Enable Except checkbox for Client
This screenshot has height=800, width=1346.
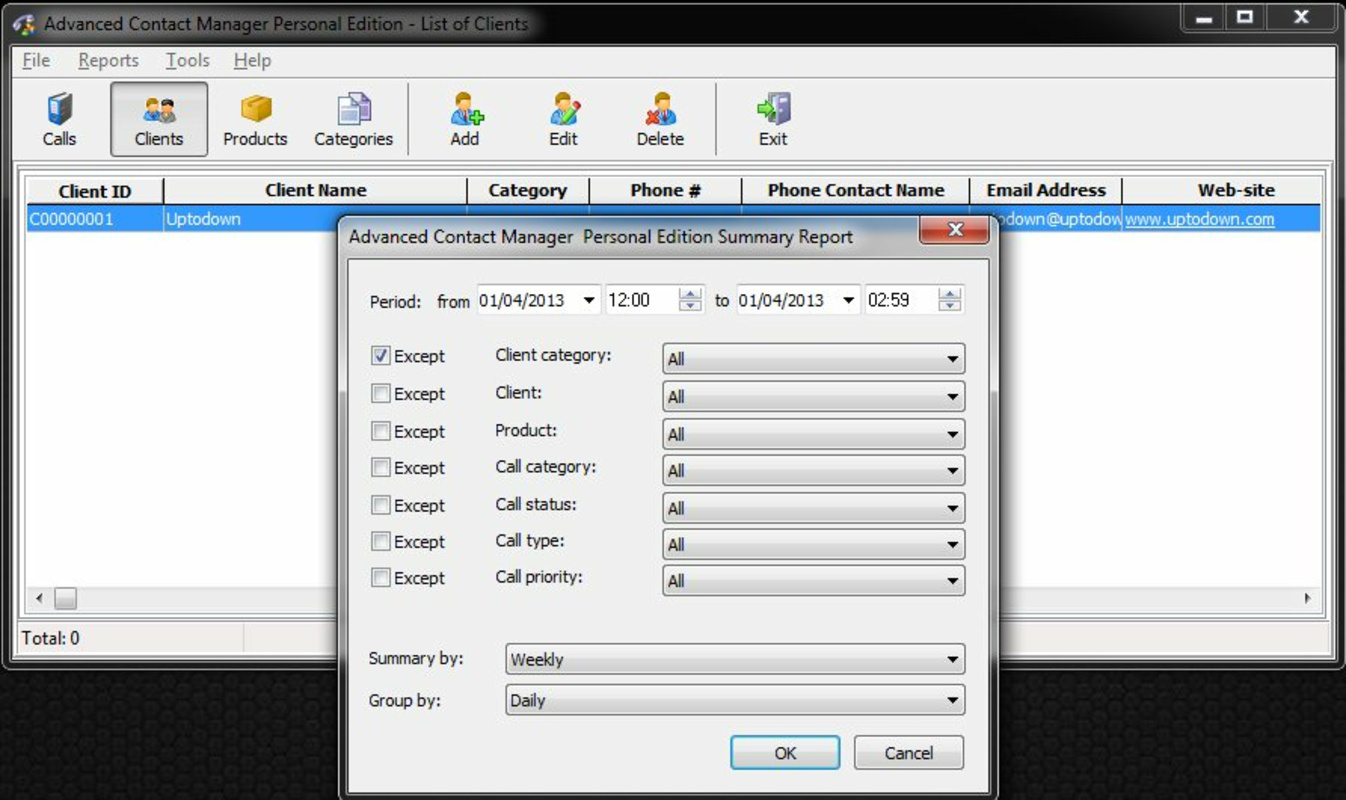[x=380, y=393]
